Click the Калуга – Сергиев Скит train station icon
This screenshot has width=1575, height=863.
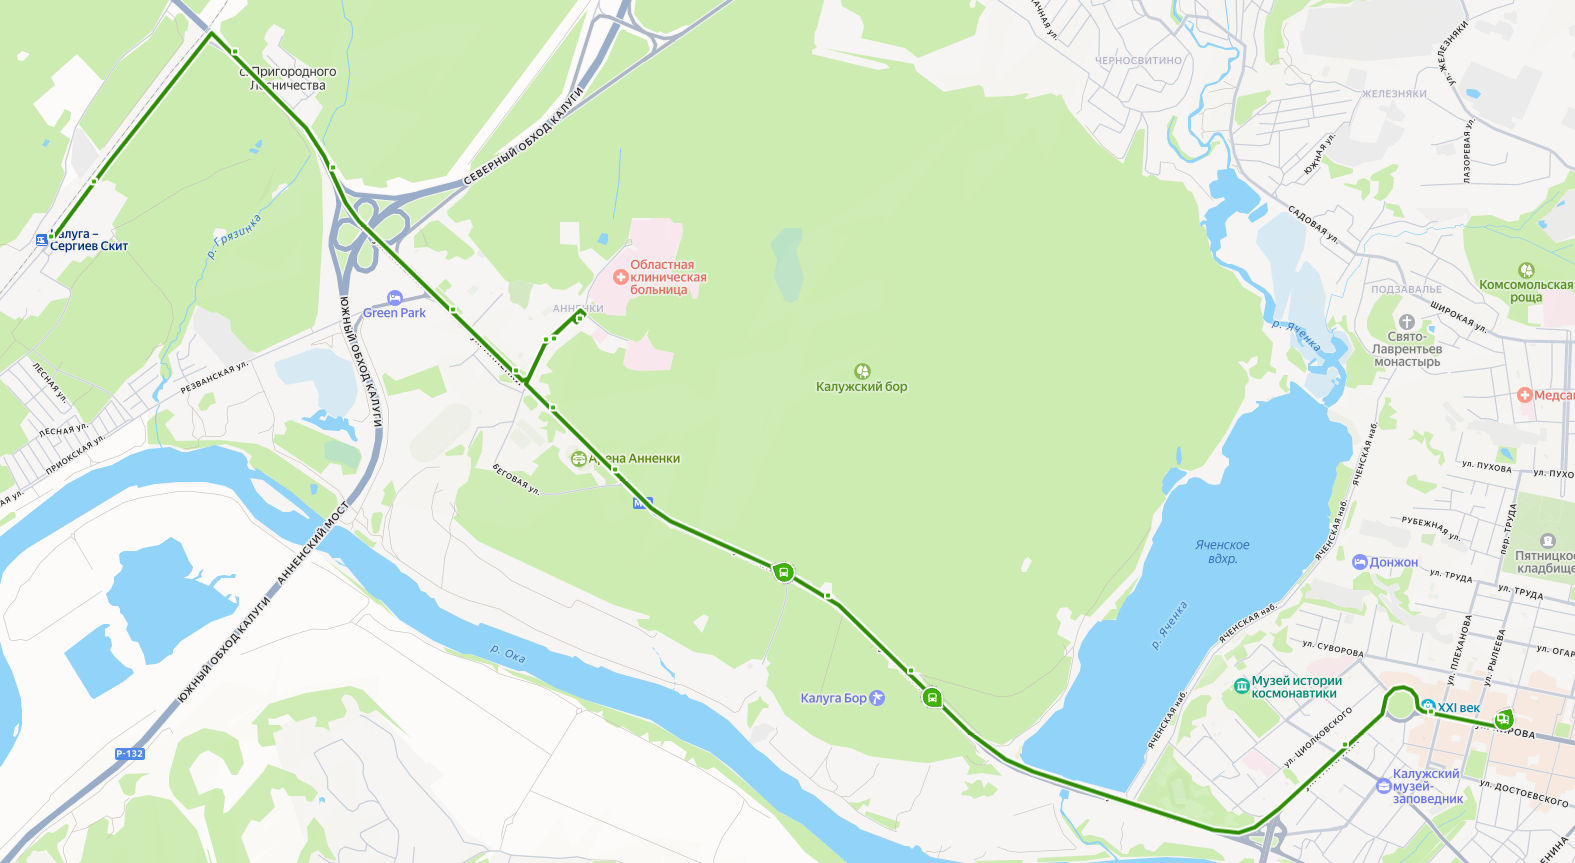coord(42,239)
